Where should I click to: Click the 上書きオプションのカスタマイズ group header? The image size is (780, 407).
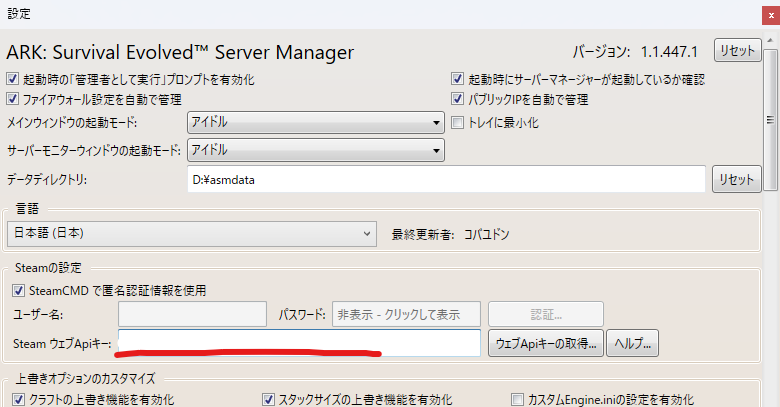point(85,379)
